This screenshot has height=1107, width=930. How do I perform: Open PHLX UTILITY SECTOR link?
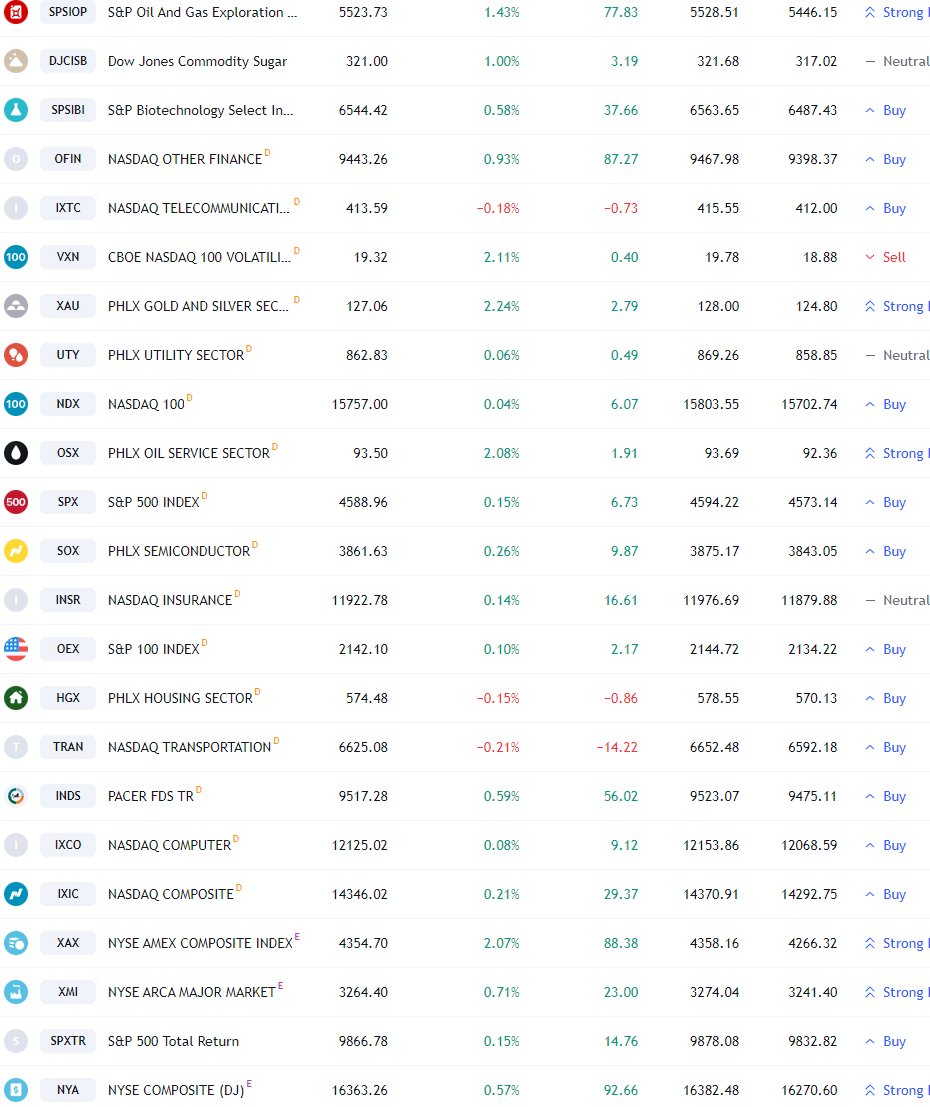point(176,355)
